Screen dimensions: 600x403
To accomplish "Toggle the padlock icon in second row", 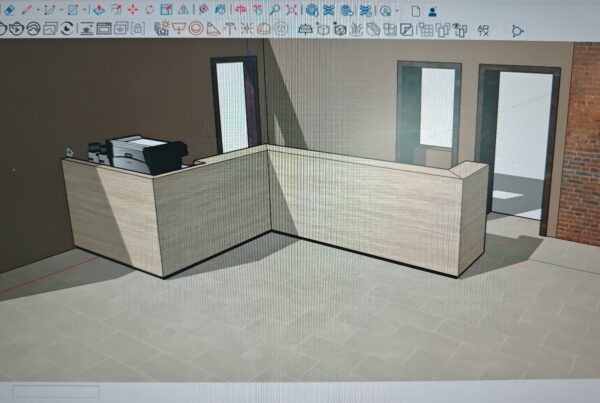I will coord(137,29).
